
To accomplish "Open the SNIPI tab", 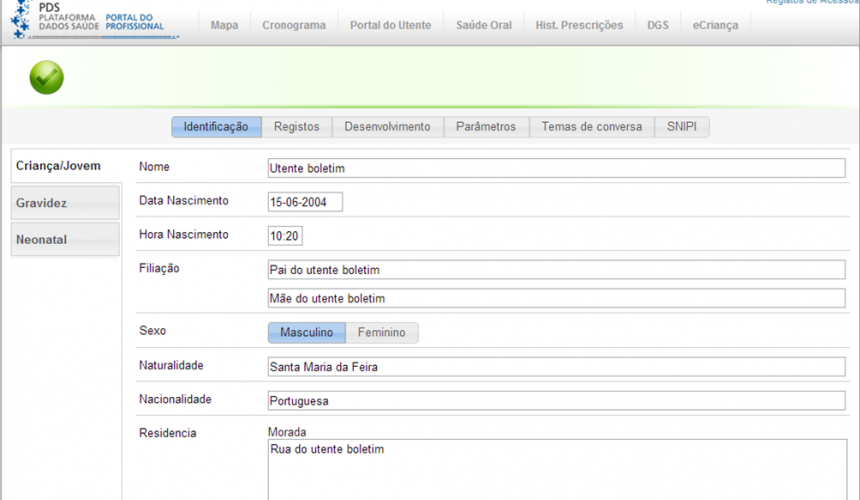I will 682,127.
